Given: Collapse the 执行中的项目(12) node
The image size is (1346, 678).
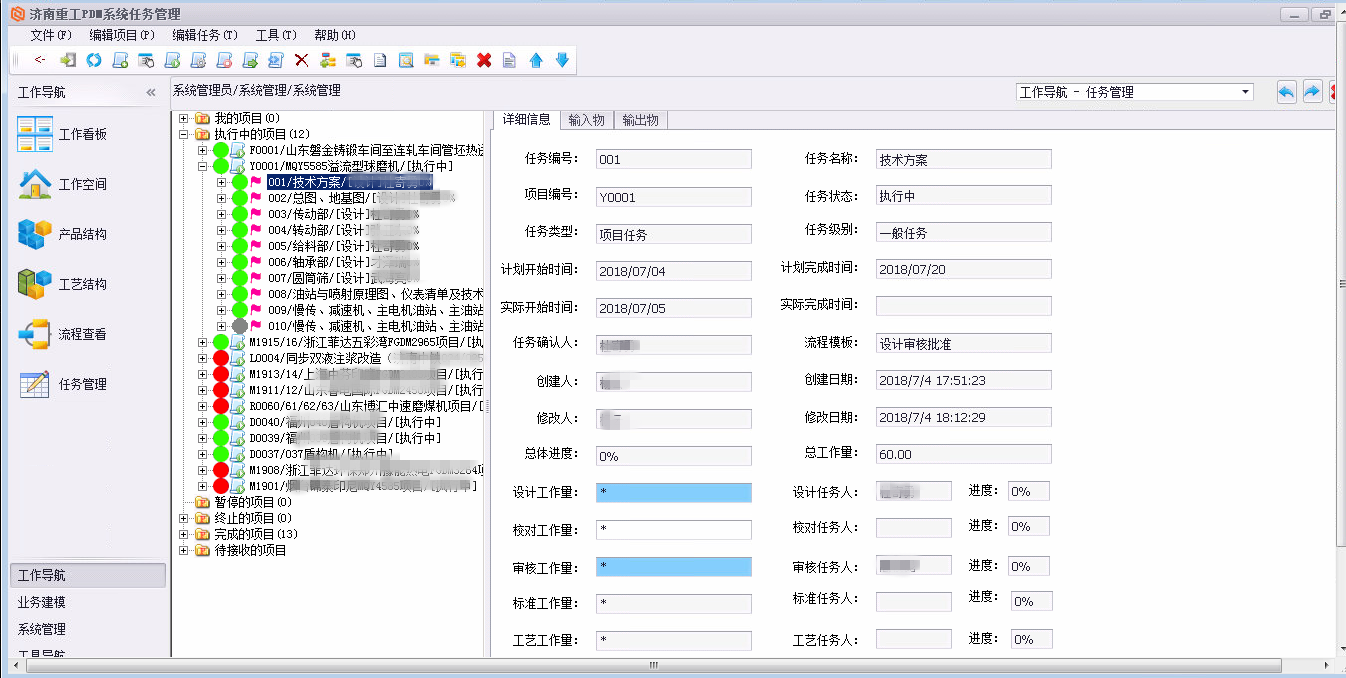Looking at the screenshot, I should [x=184, y=134].
